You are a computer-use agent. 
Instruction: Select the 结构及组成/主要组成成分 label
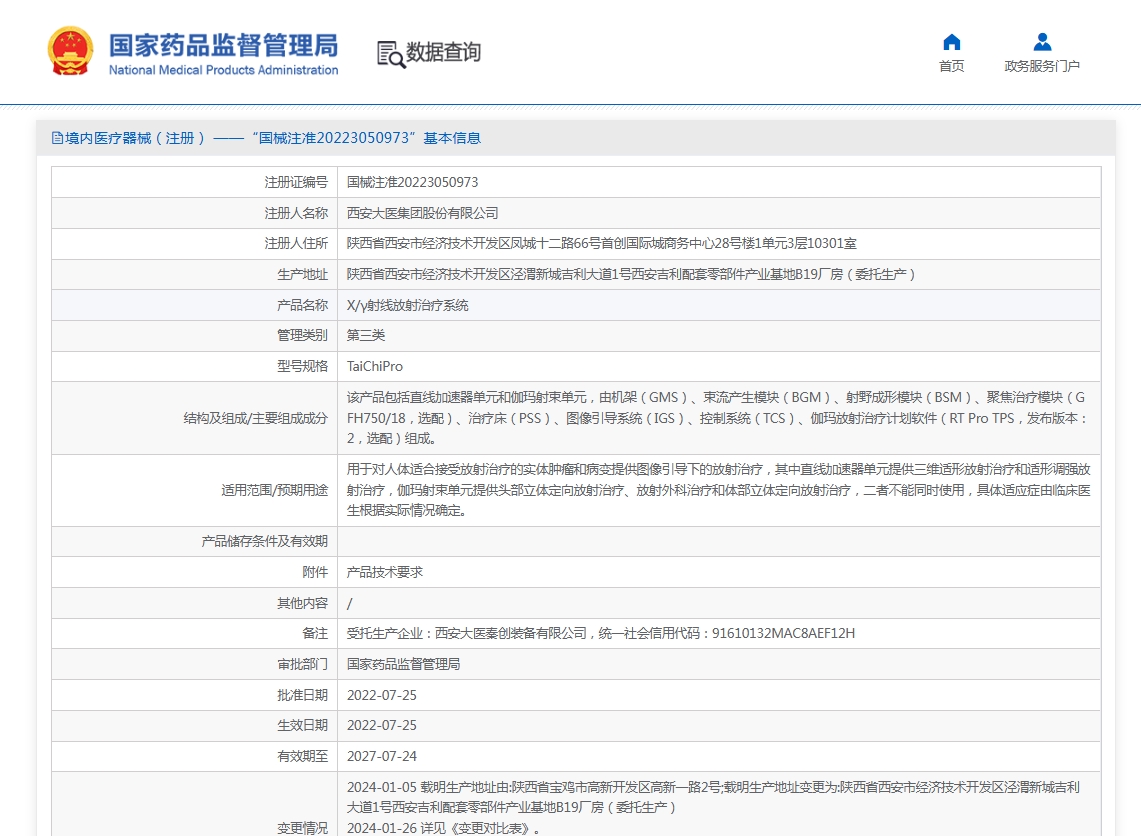pos(255,418)
